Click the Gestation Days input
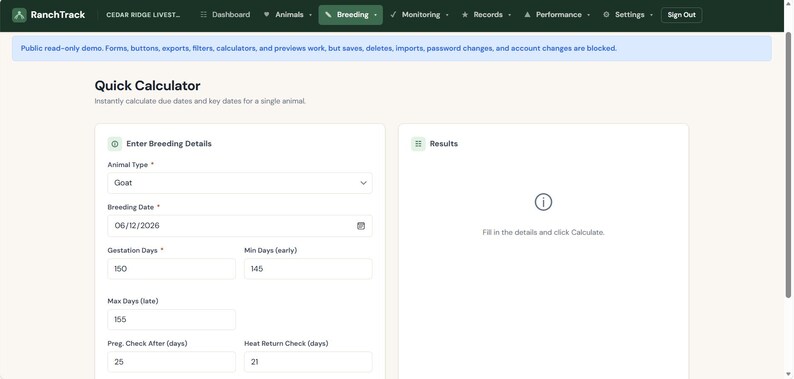794x379 pixels. tap(171, 269)
